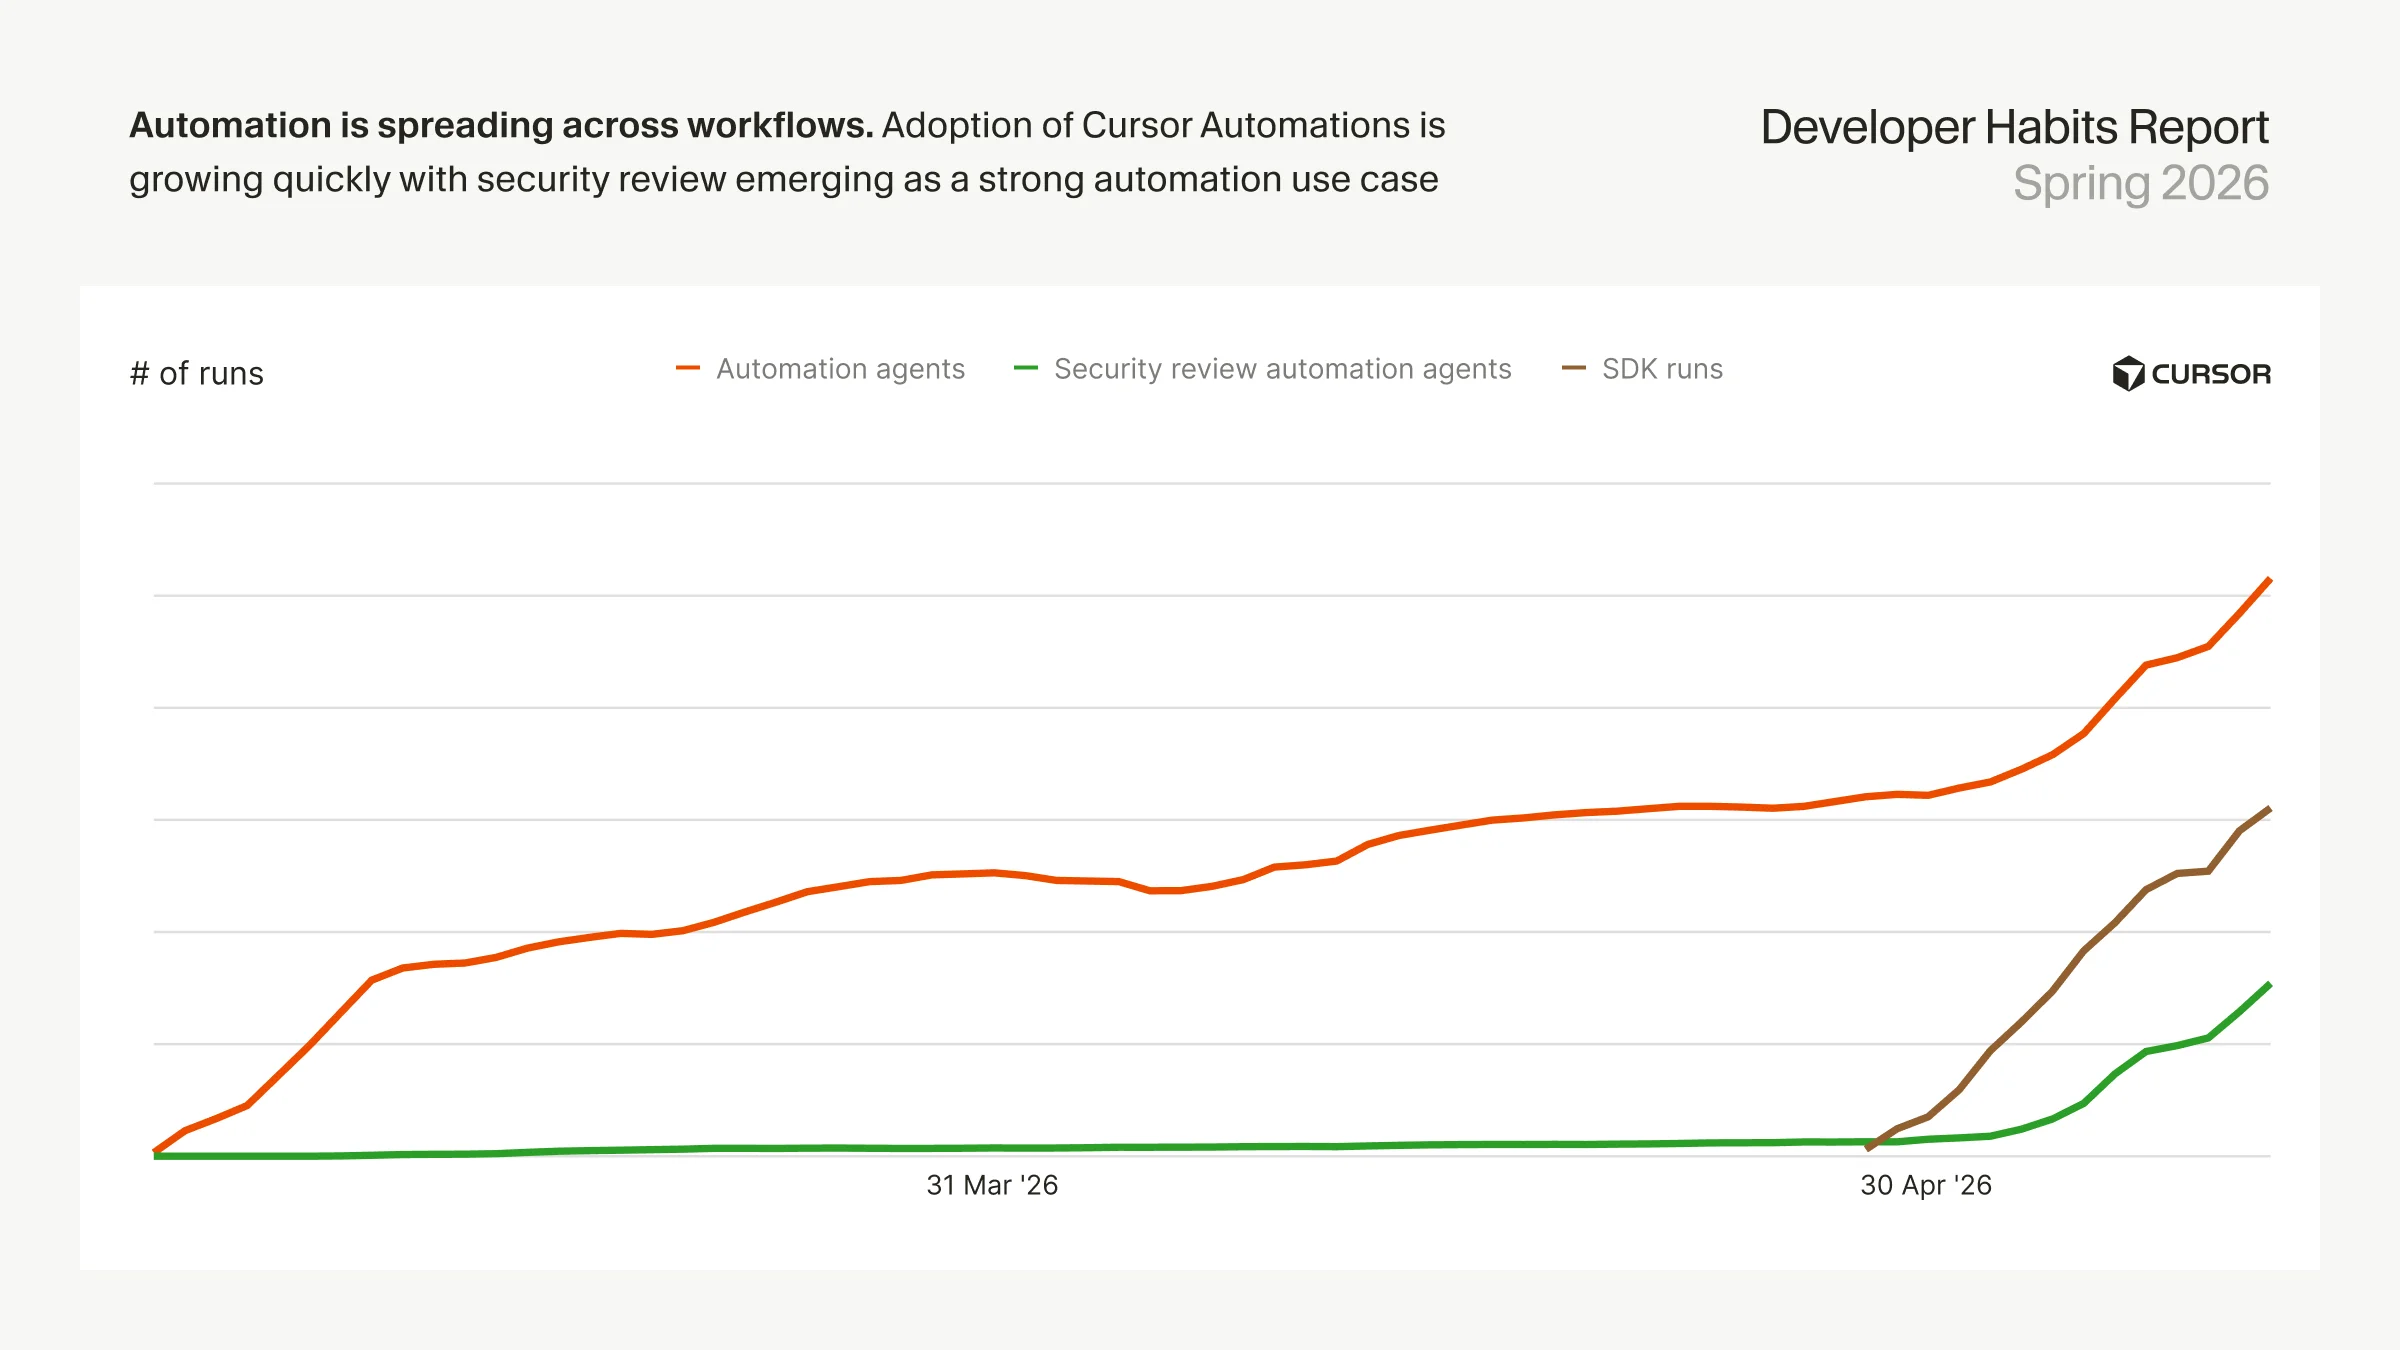Click the 'Spring 2026' subtitle
This screenshot has height=1350, width=2400.
pos(2141,183)
